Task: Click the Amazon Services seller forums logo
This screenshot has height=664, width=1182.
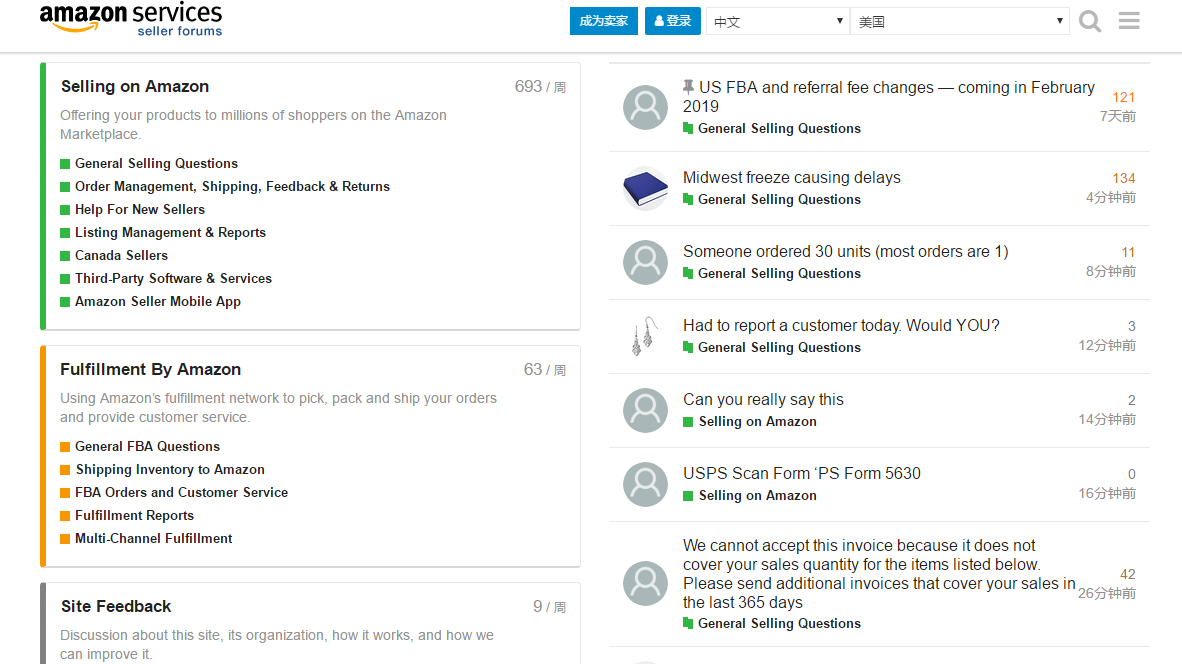Action: (131, 19)
